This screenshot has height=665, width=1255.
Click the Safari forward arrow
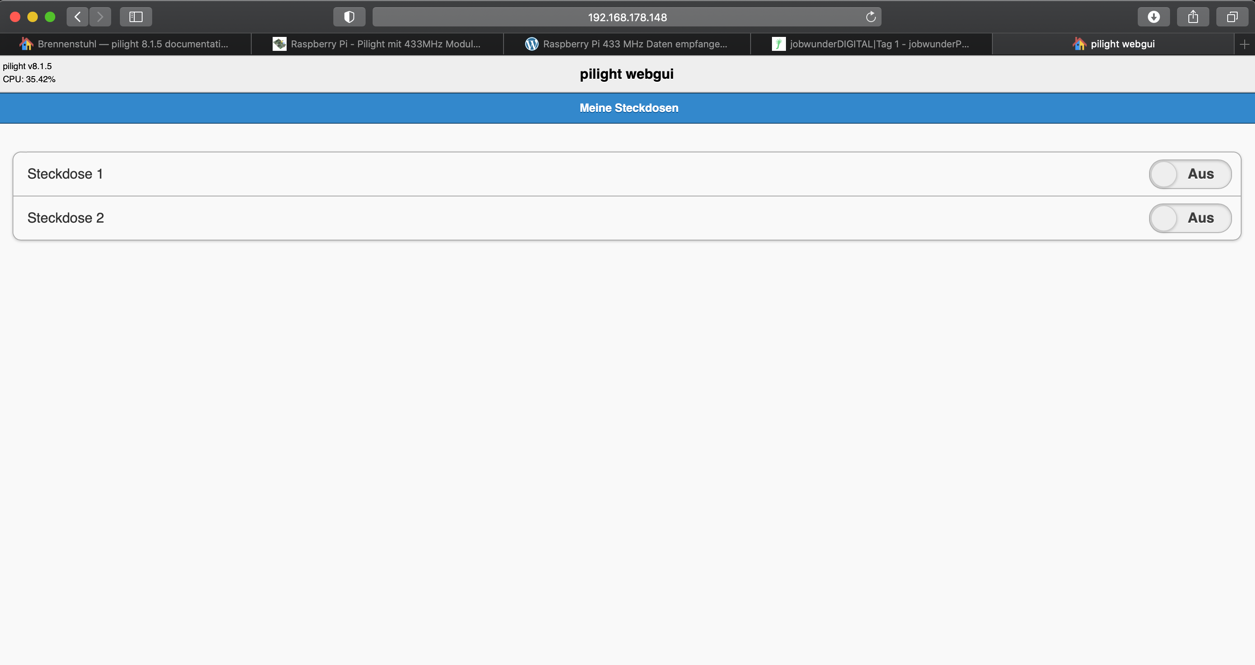(x=100, y=17)
